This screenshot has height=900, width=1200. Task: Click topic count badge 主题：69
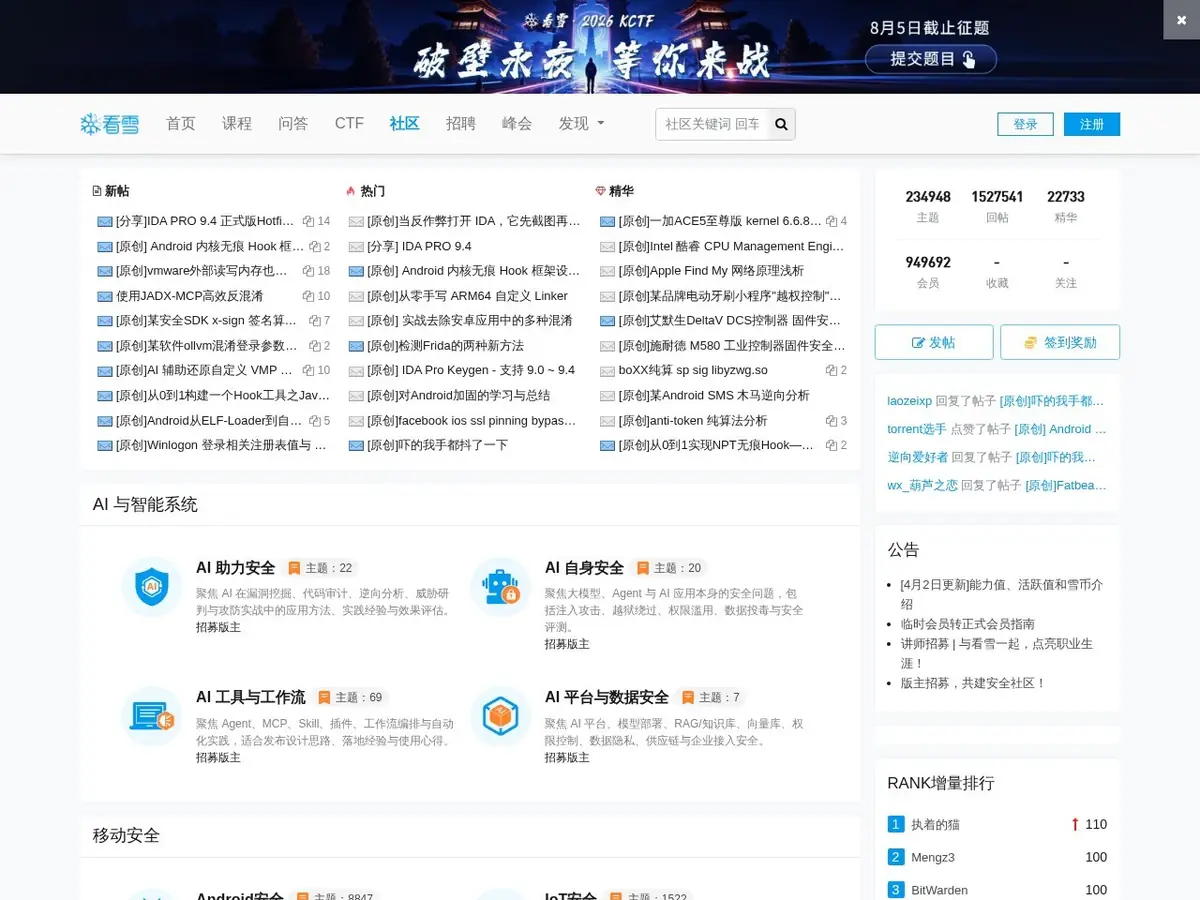pyautogui.click(x=350, y=697)
